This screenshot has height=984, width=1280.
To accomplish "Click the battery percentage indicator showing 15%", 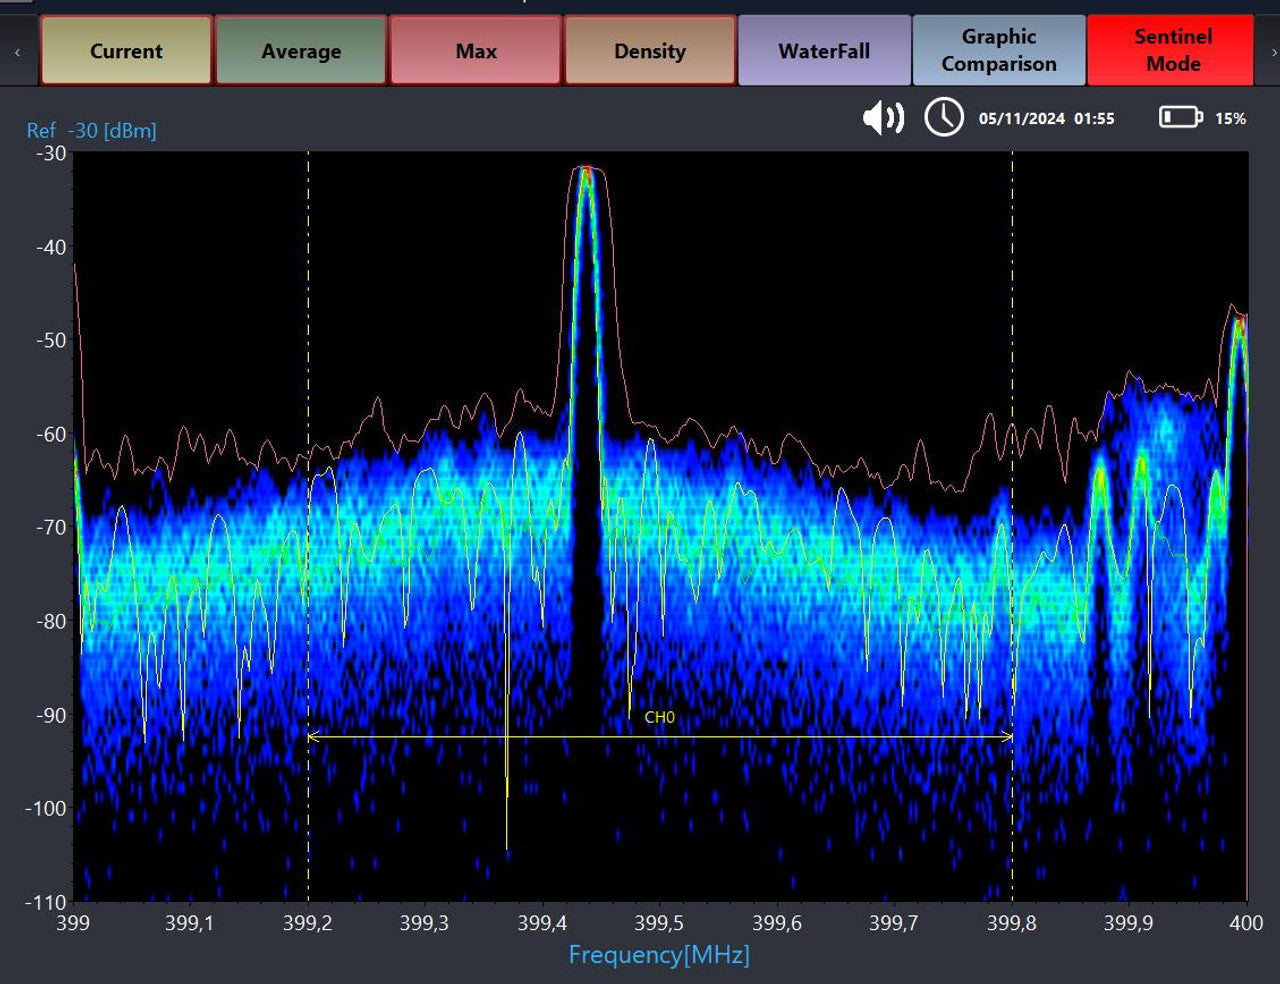I will (1233, 118).
